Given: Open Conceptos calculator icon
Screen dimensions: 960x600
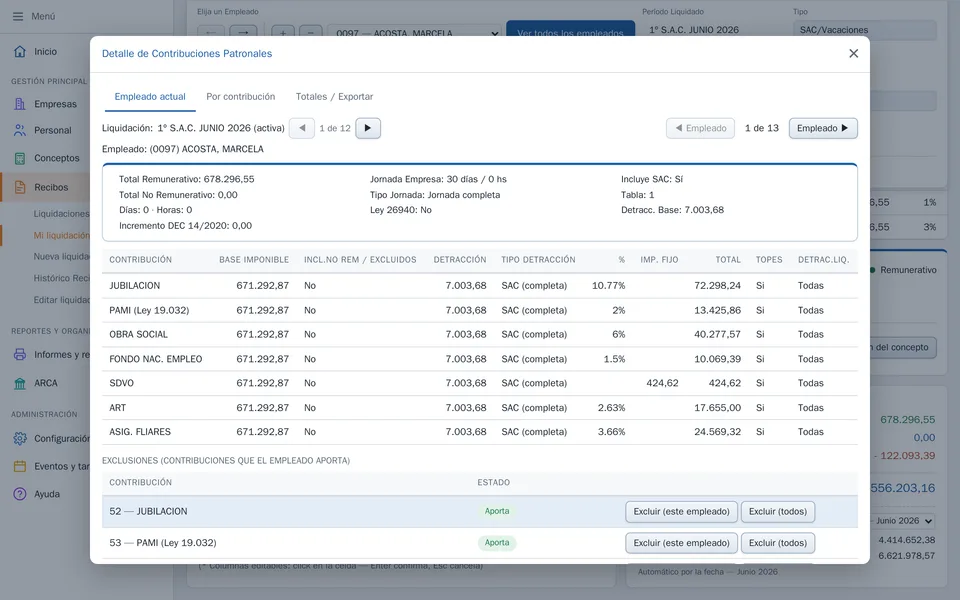Looking at the screenshot, I should pyautogui.click(x=20, y=158).
